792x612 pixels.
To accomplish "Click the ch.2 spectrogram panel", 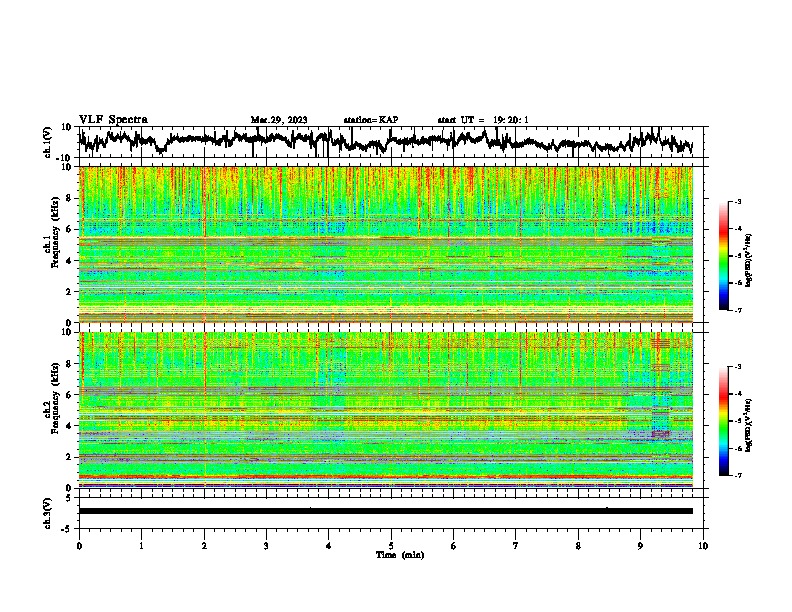I will pos(386,410).
